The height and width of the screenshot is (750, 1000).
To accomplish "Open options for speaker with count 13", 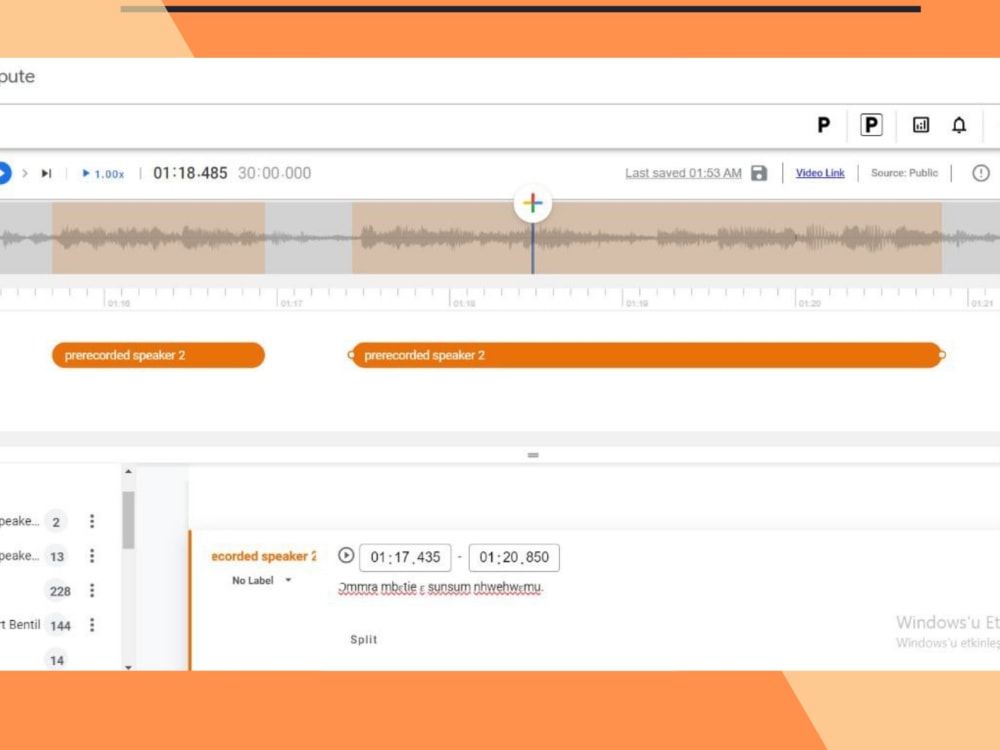I will pos(92,555).
